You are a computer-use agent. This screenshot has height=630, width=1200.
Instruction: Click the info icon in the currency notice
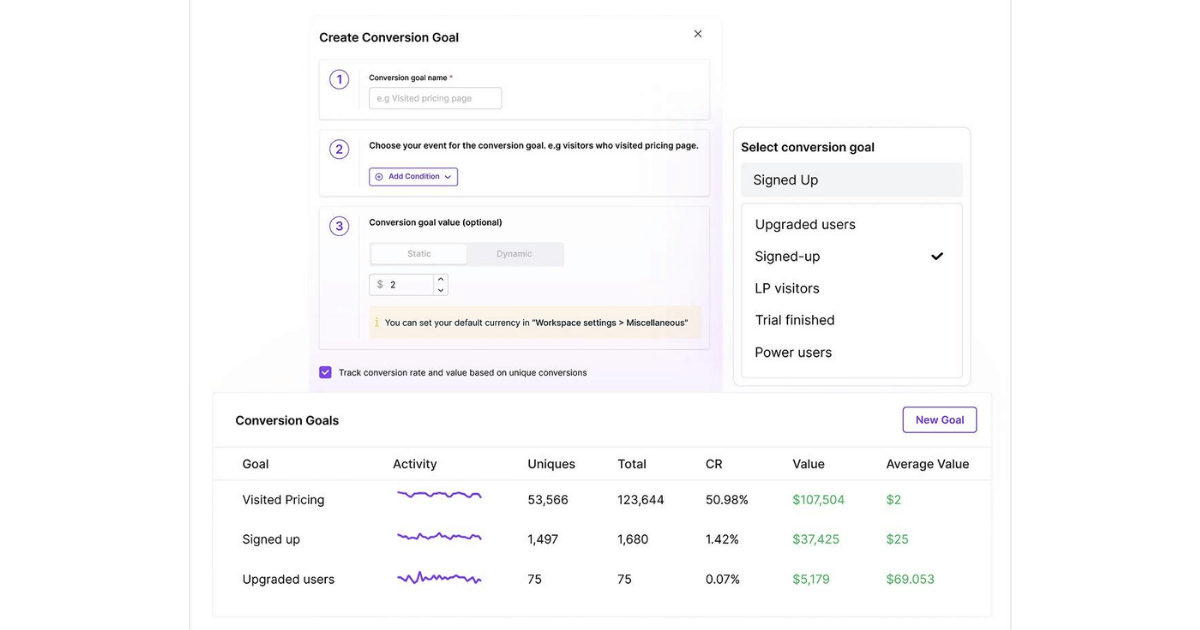tap(377, 323)
